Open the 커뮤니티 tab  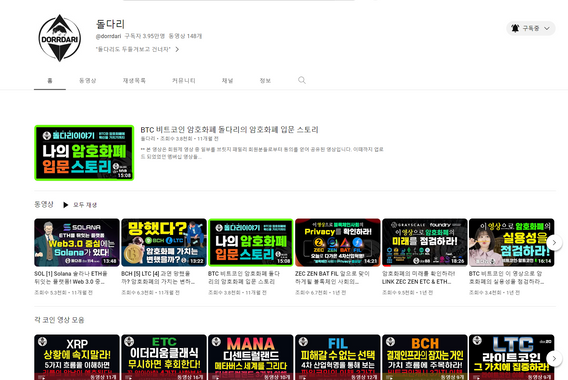184,80
